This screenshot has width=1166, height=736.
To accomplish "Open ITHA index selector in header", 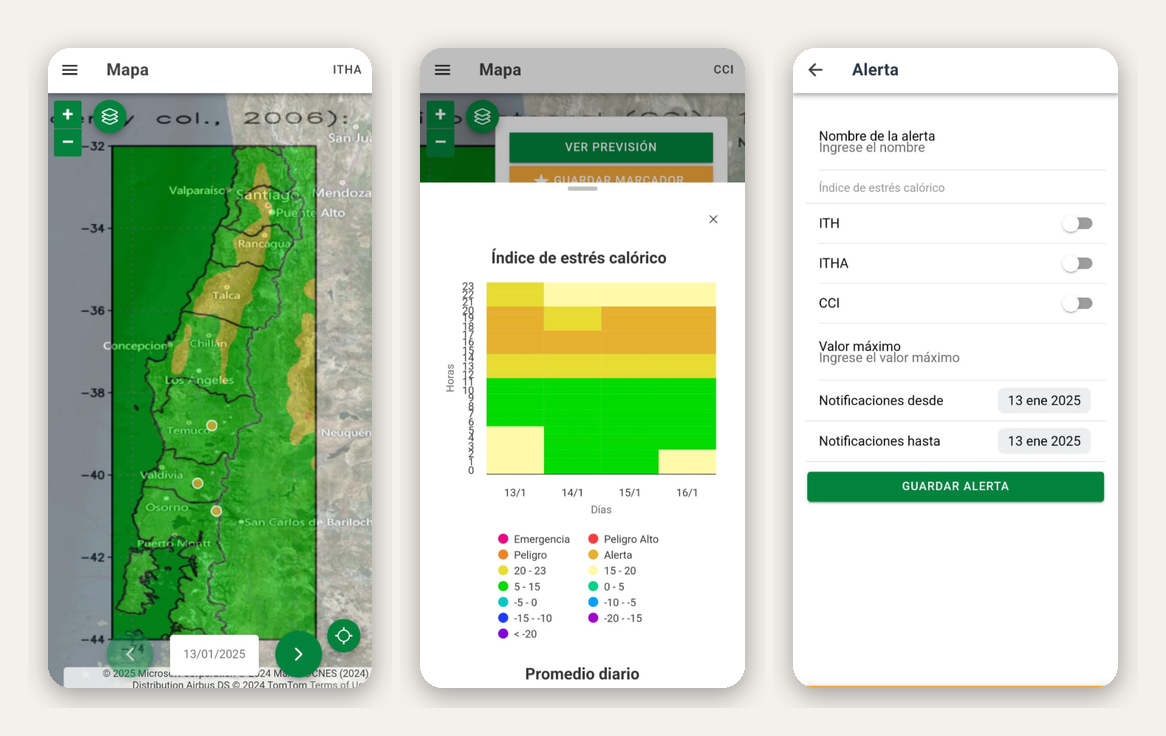I will click(347, 70).
